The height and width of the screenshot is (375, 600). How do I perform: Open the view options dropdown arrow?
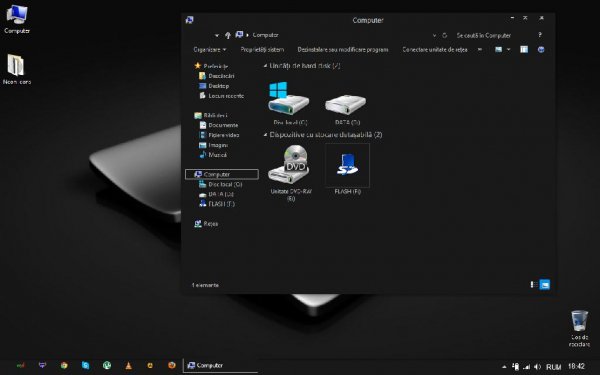(509, 49)
